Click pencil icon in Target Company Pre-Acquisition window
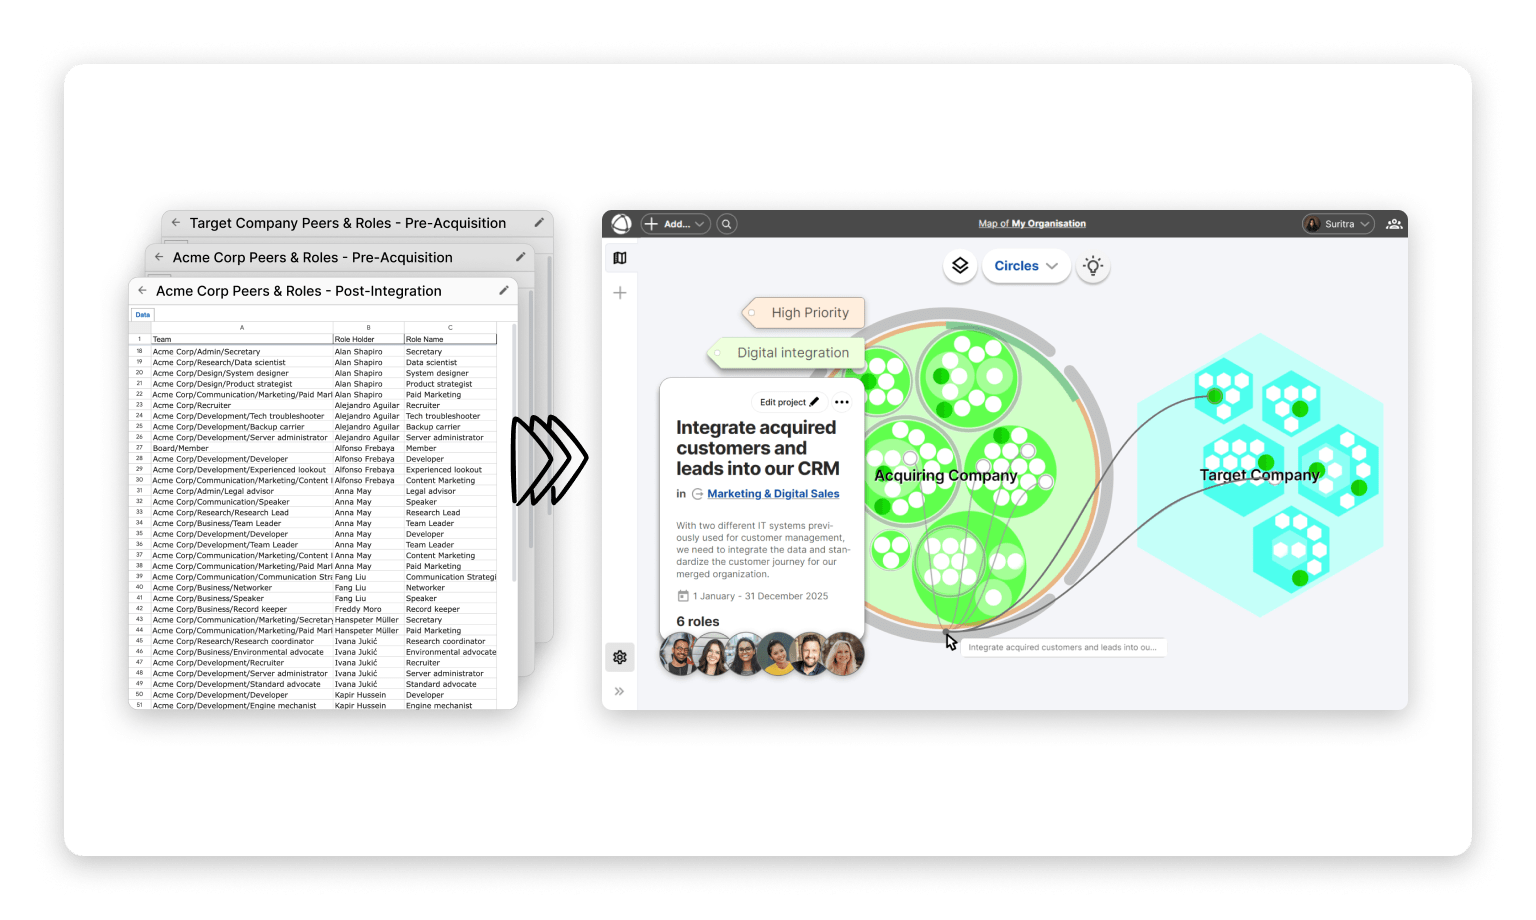The image size is (1536, 920). [x=539, y=222]
